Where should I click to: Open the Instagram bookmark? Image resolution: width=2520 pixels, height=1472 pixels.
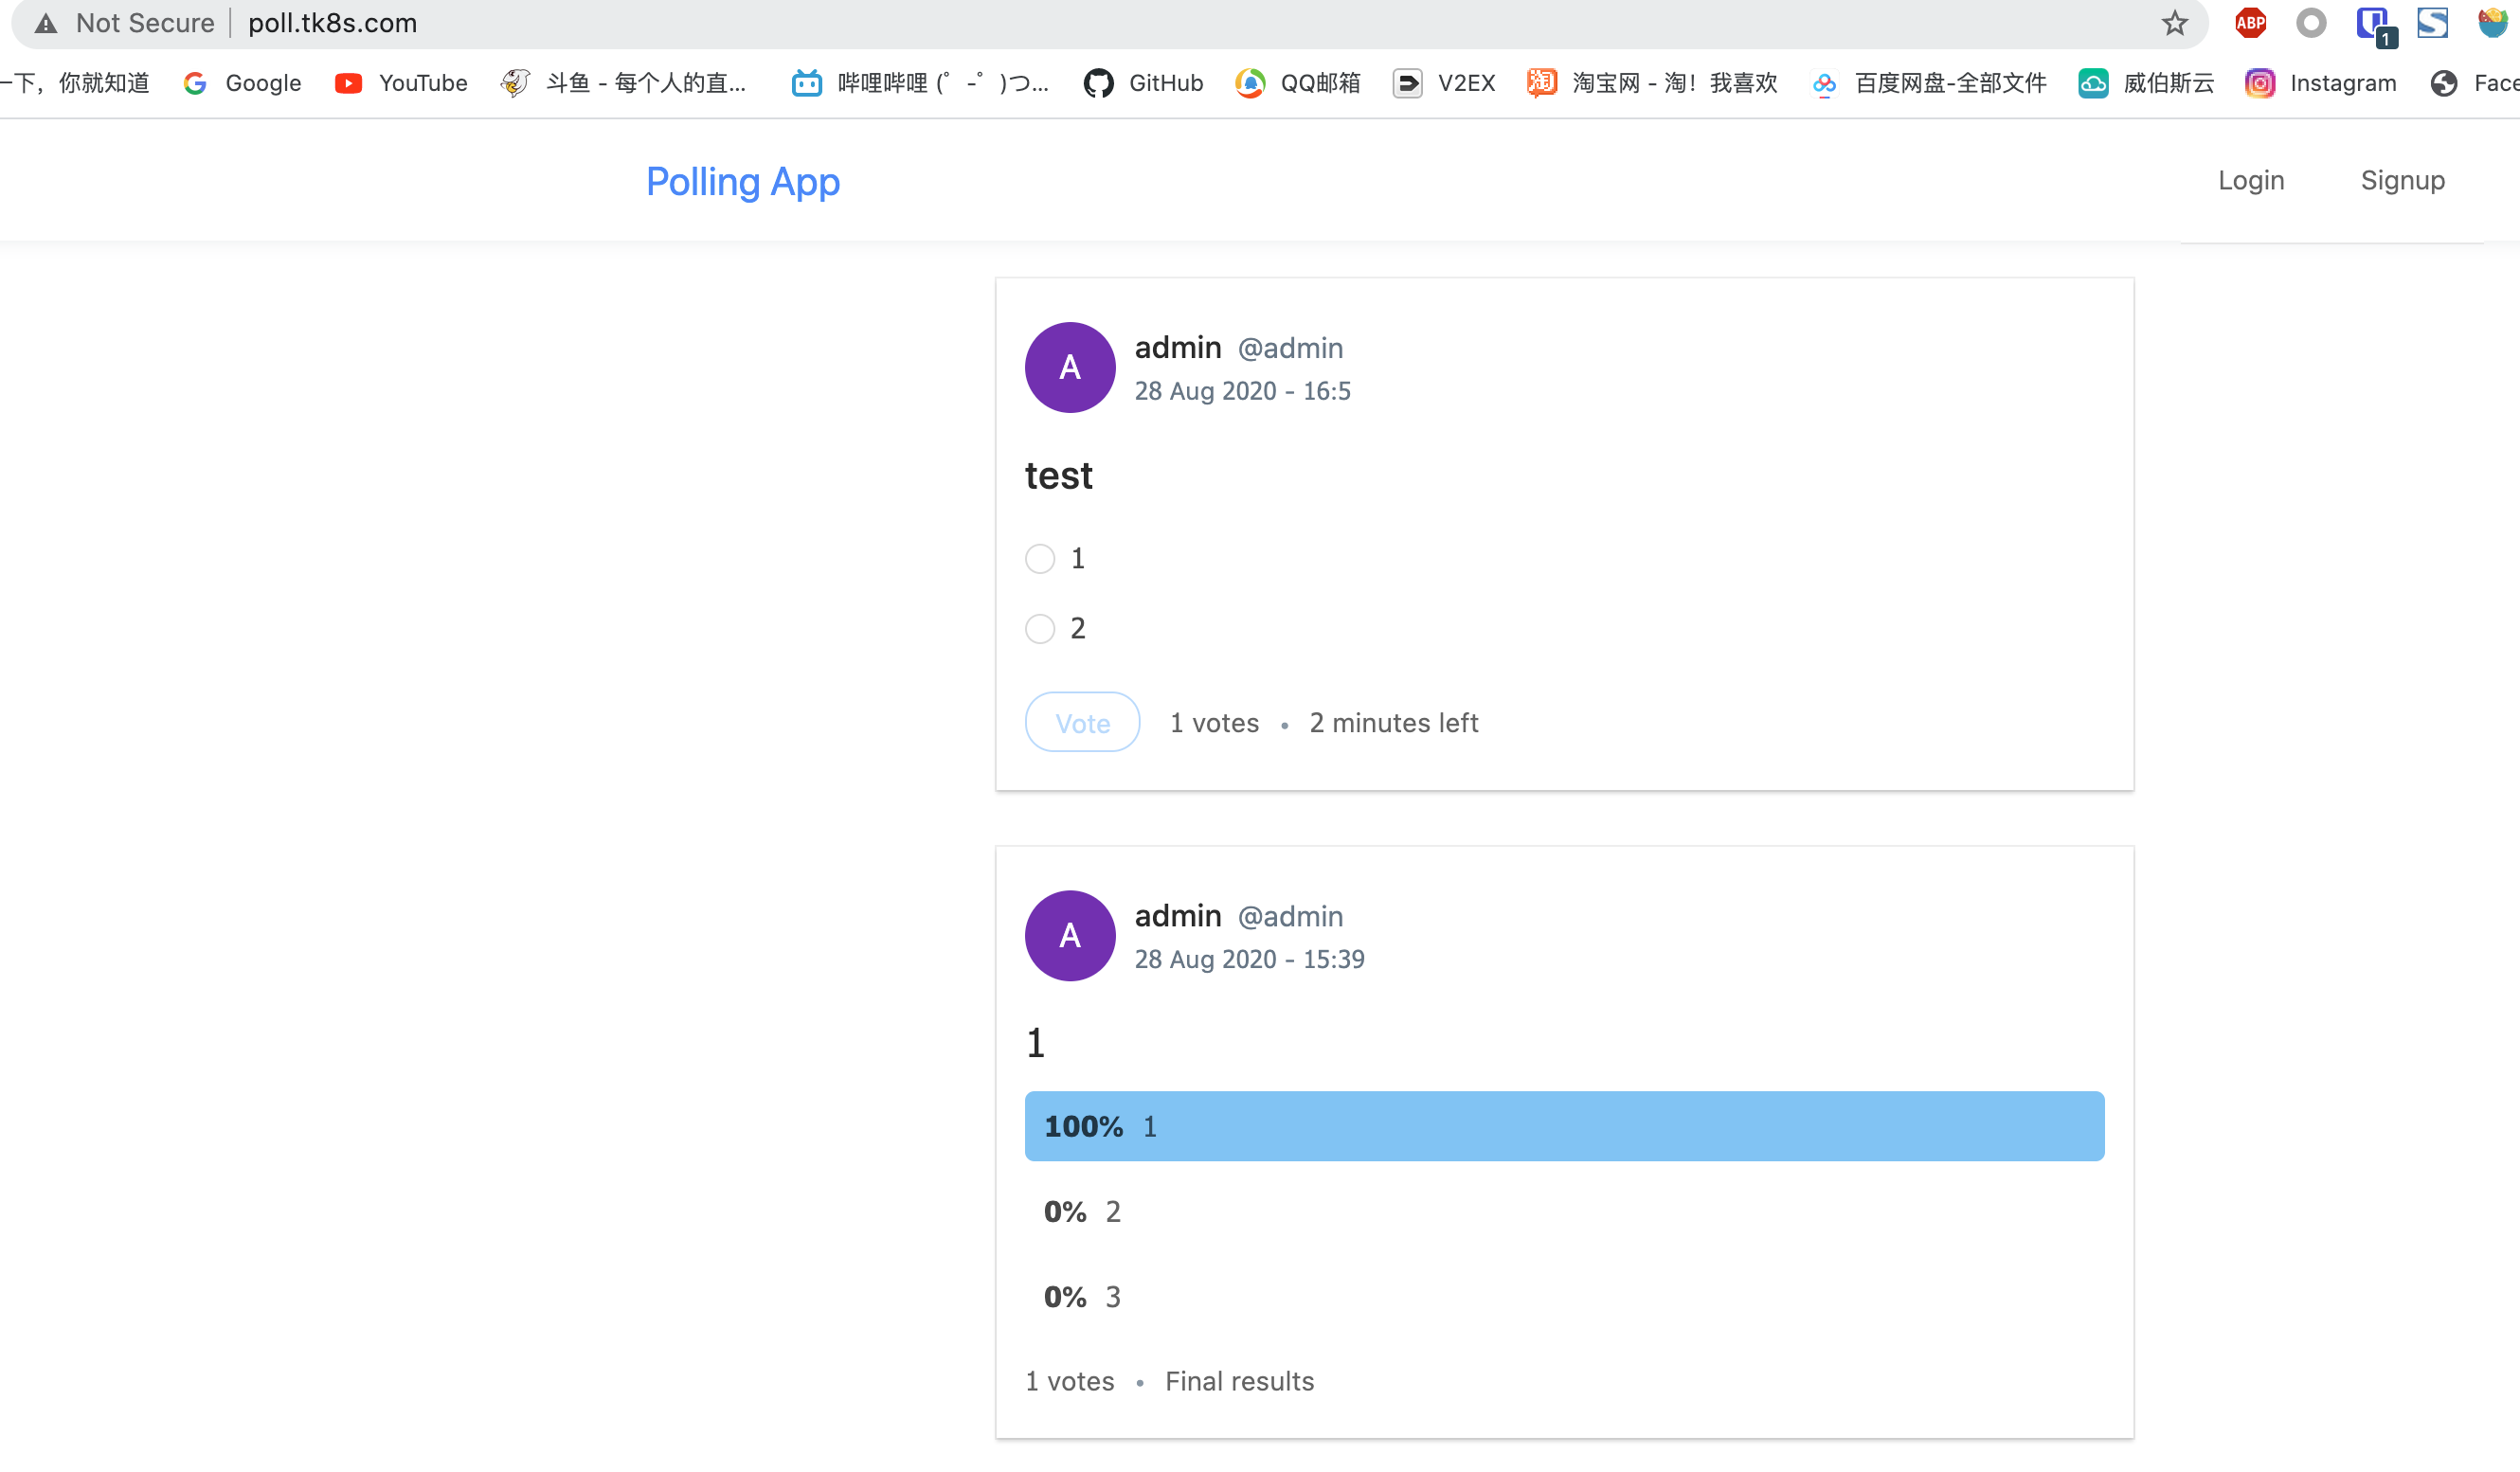2321,83
